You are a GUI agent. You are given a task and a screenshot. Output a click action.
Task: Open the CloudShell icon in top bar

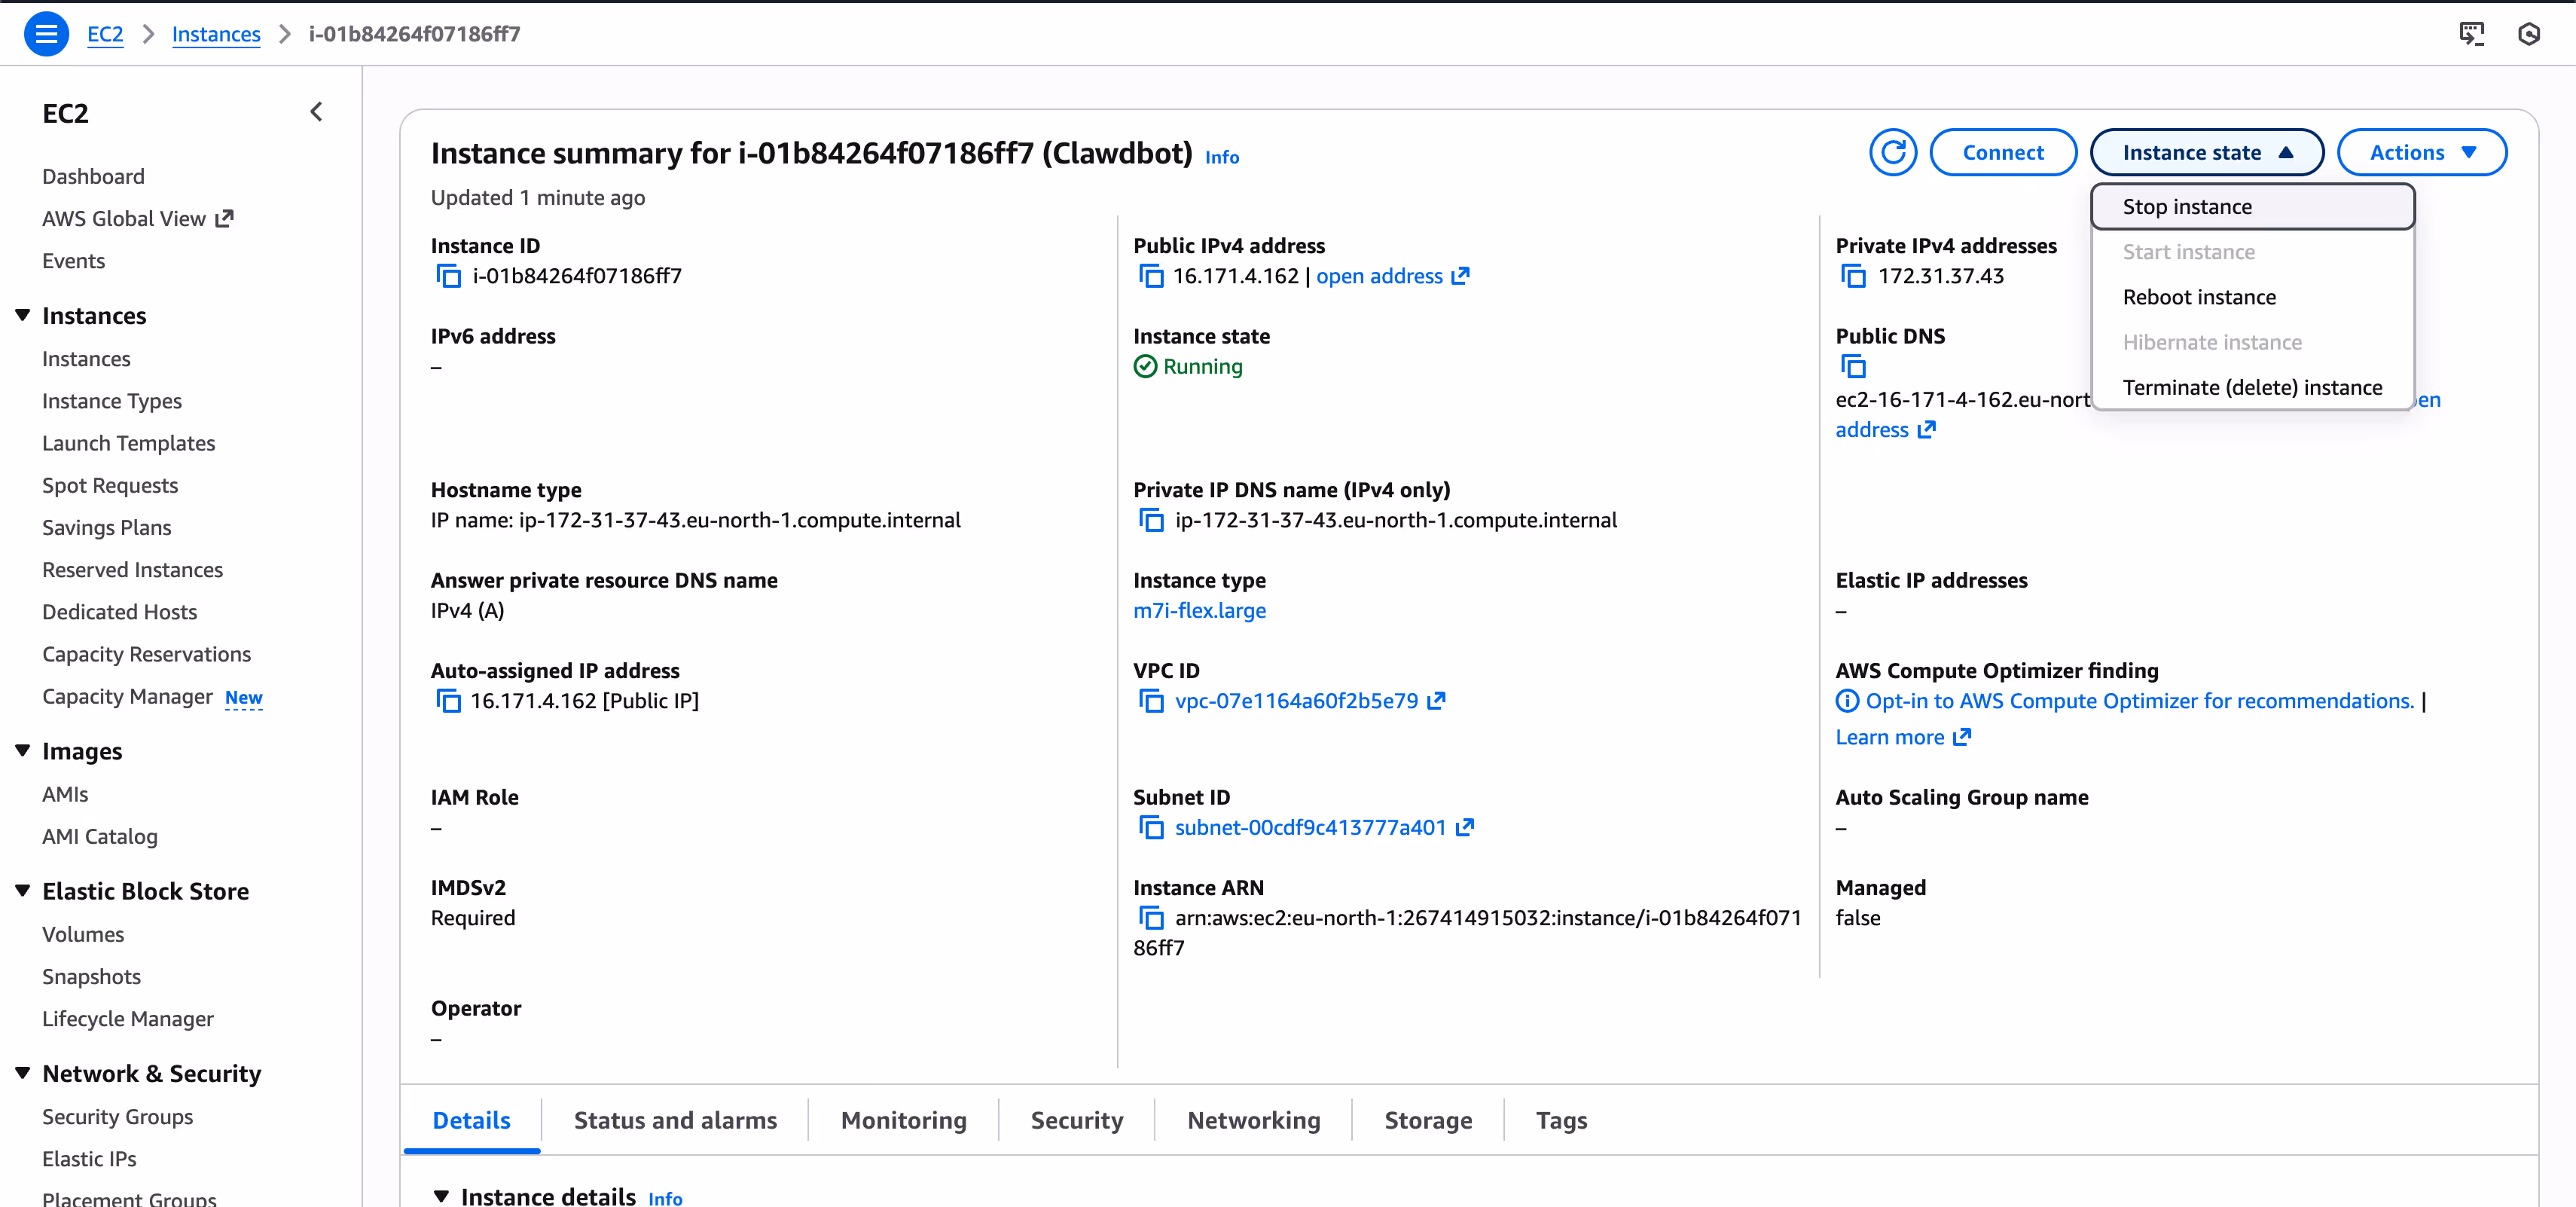coord(2471,34)
